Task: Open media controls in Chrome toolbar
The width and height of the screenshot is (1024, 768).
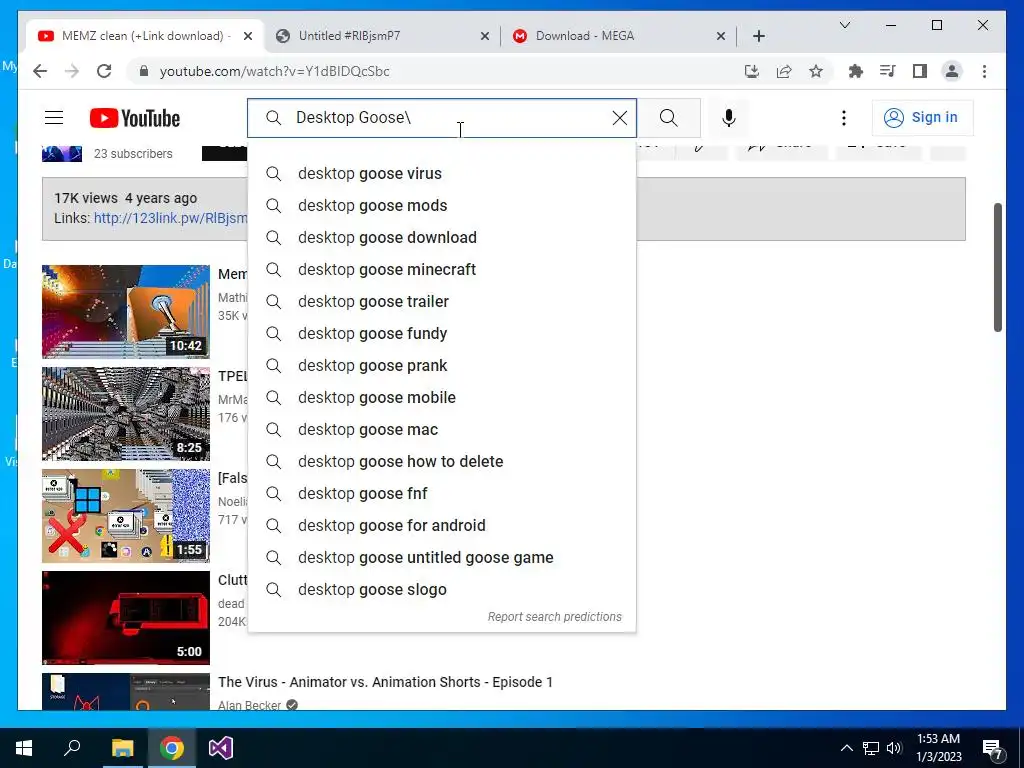Action: (888, 71)
